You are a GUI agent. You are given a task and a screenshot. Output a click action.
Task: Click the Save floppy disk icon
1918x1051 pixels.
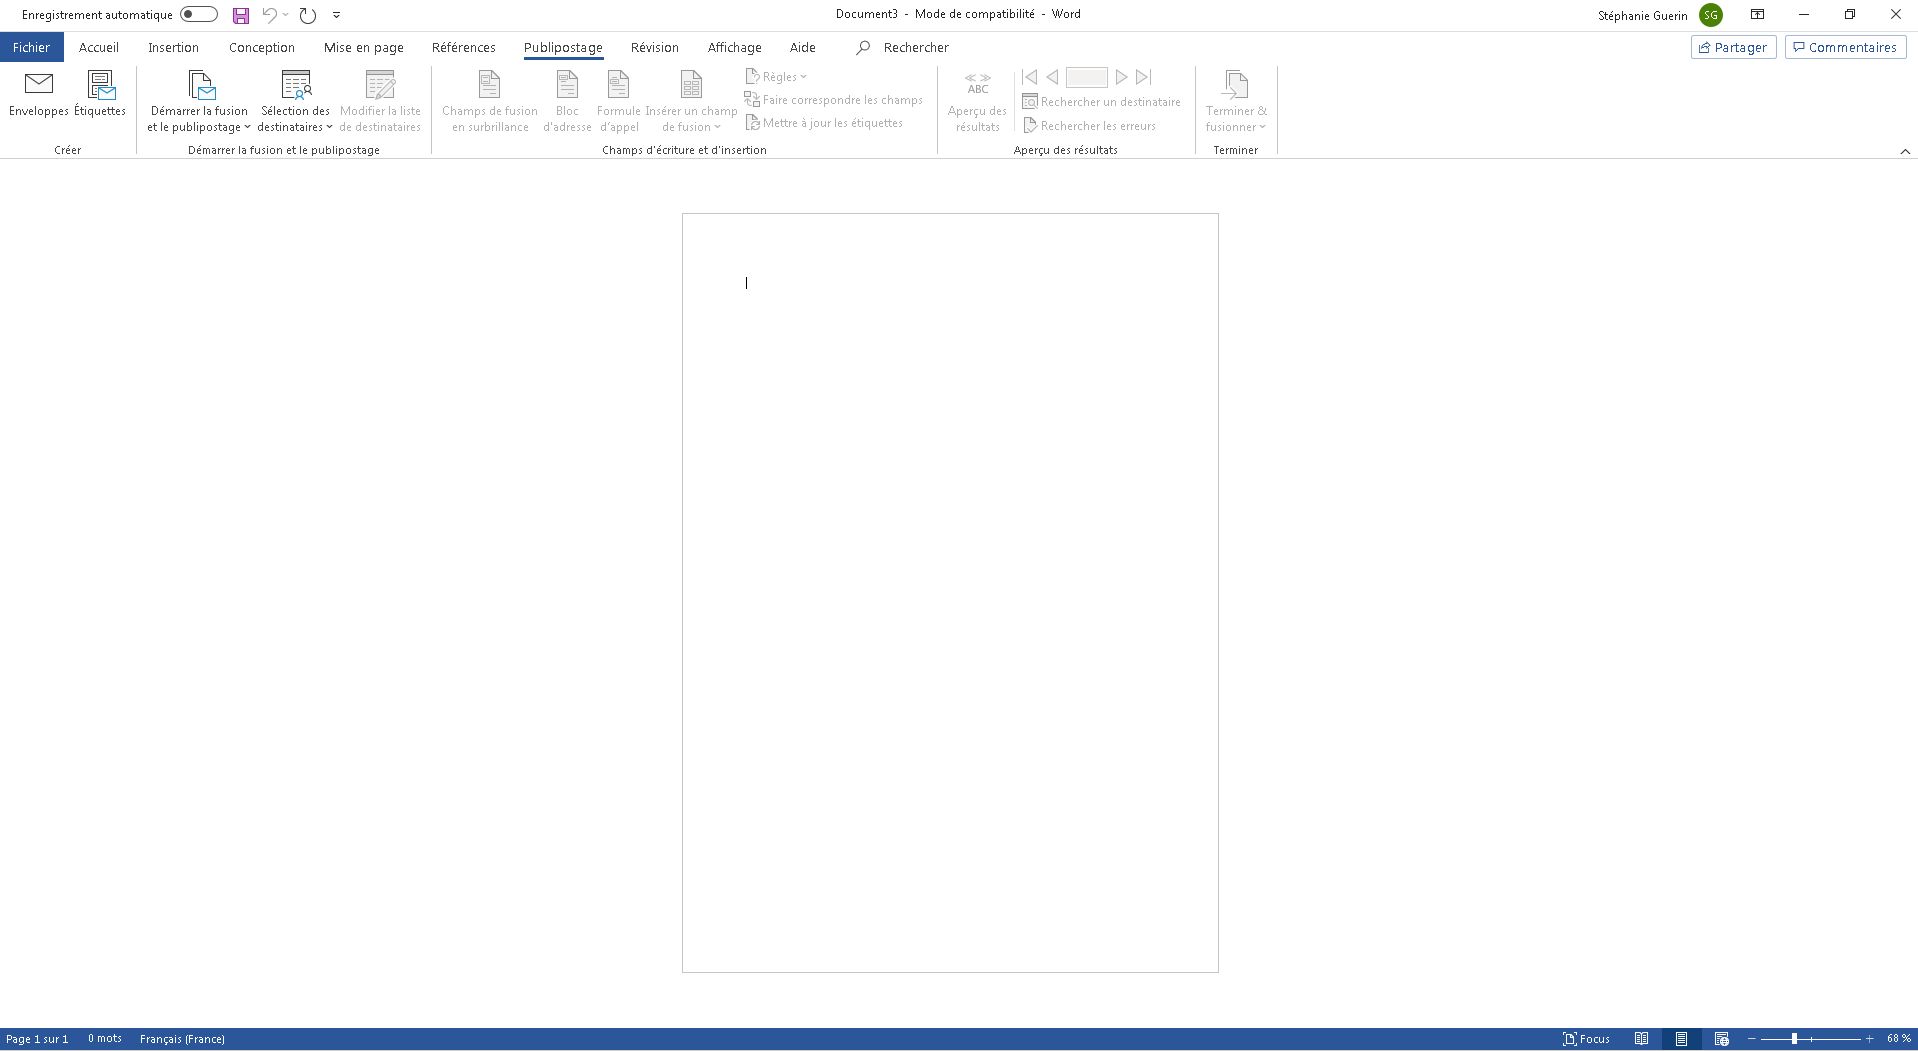coord(241,15)
